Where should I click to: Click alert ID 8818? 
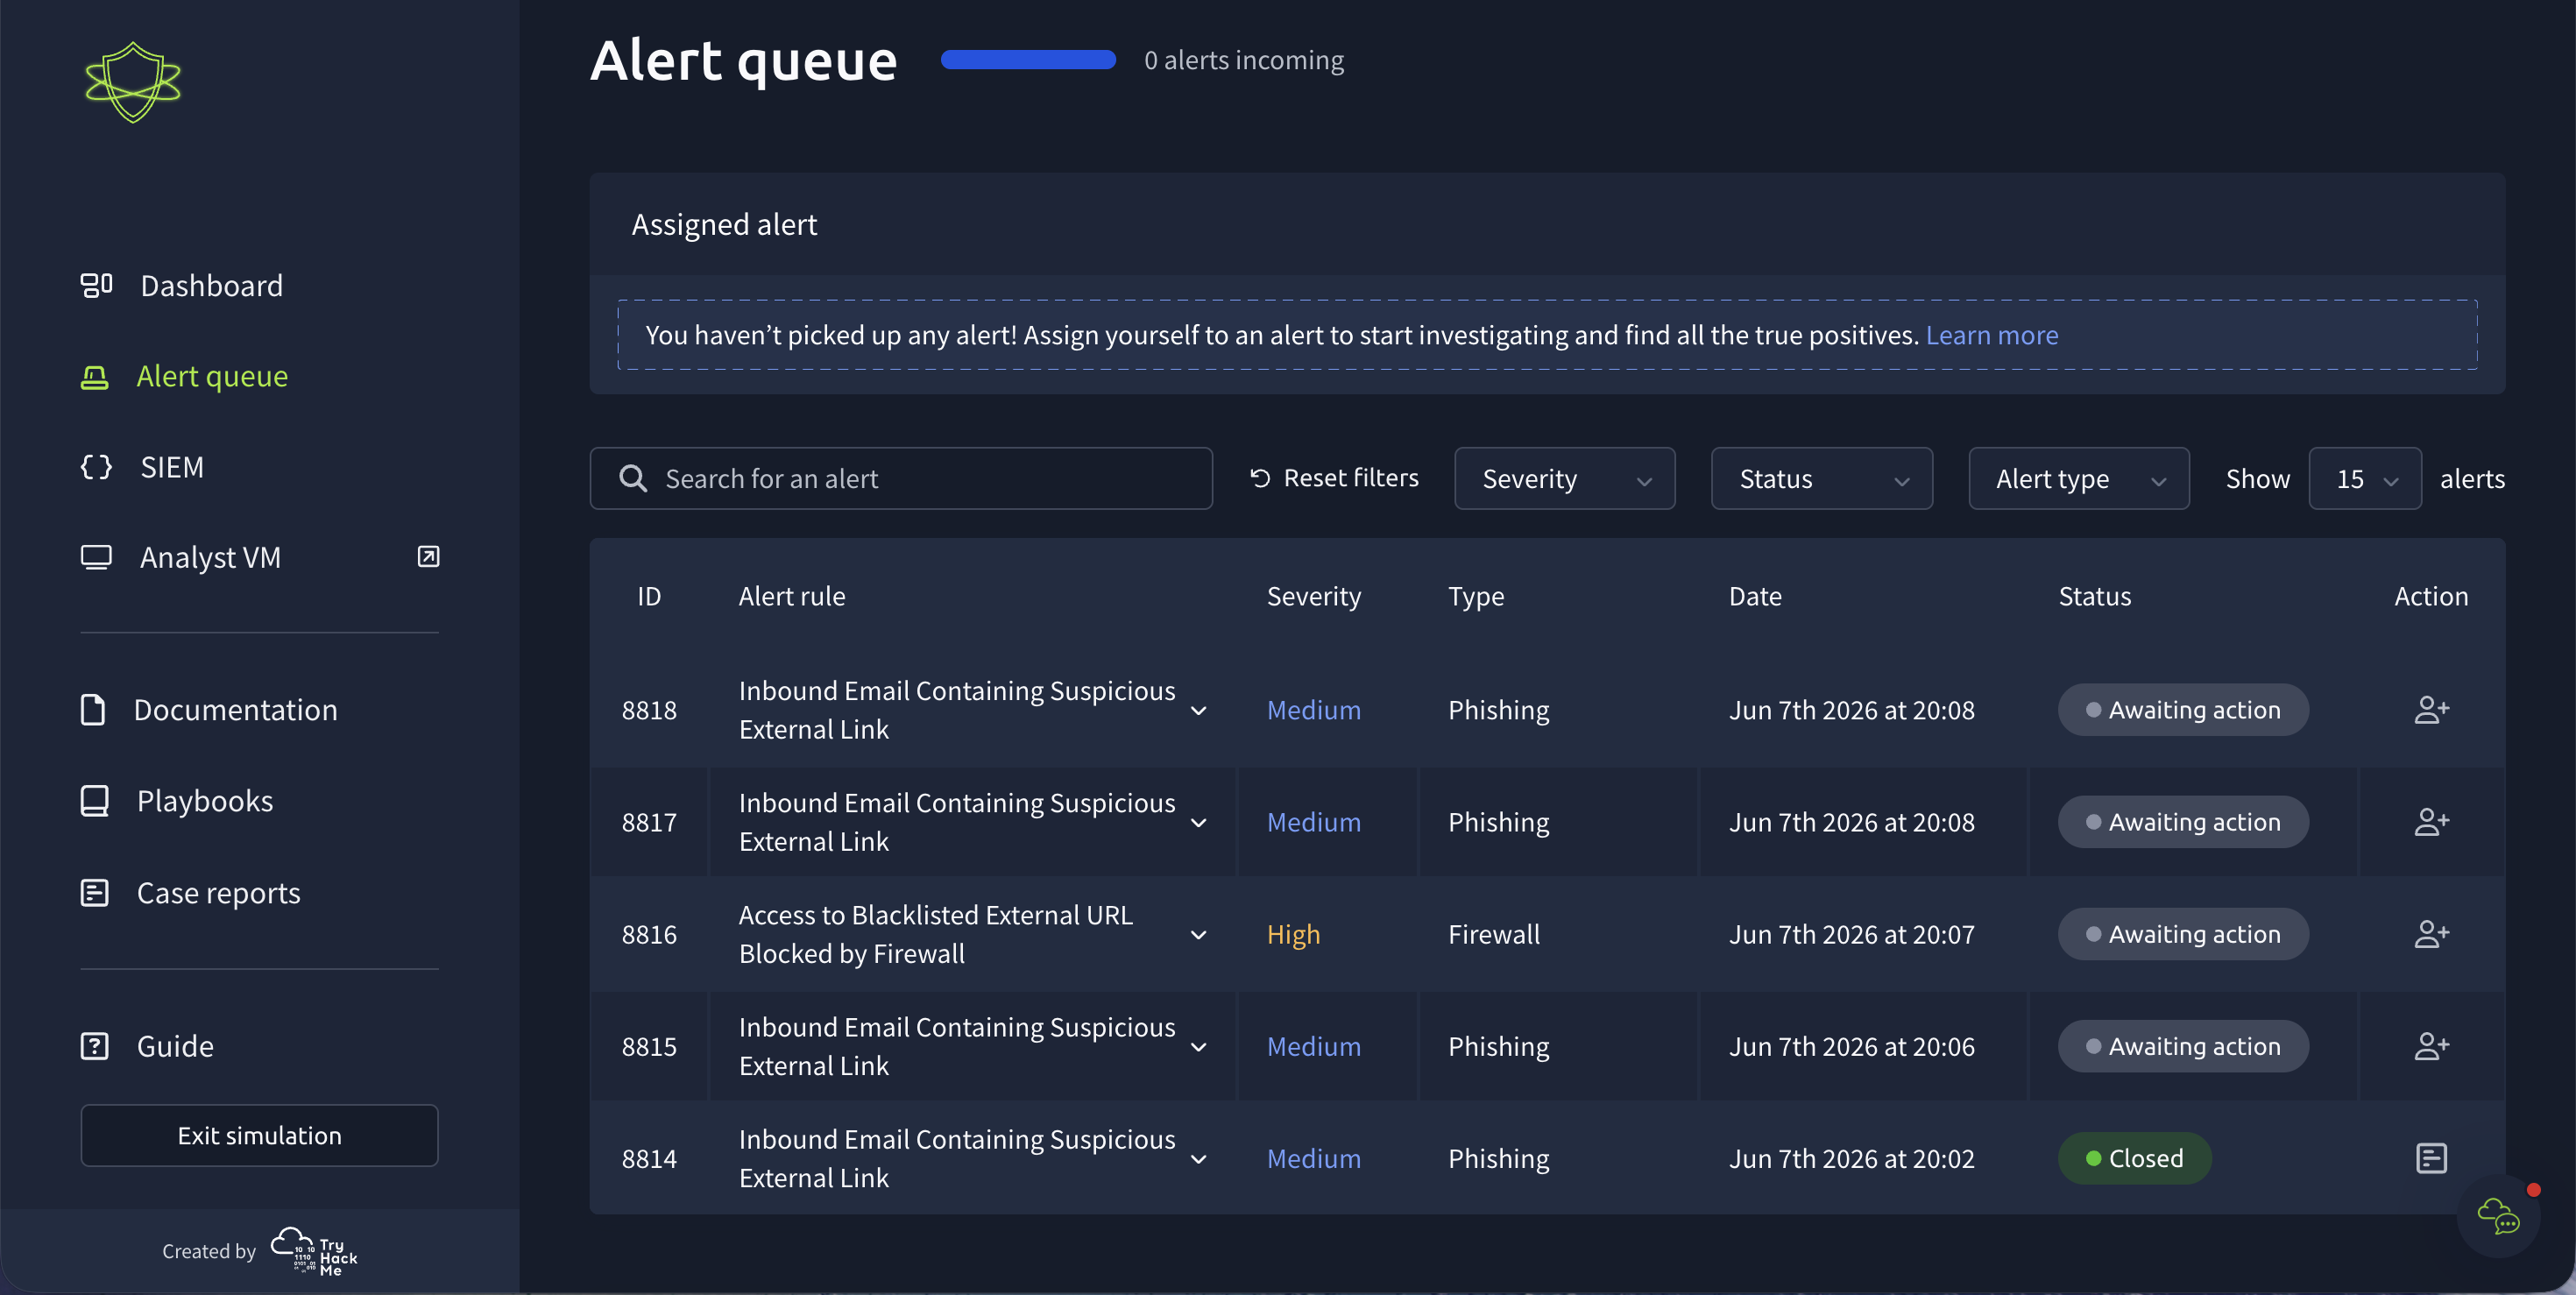point(649,710)
